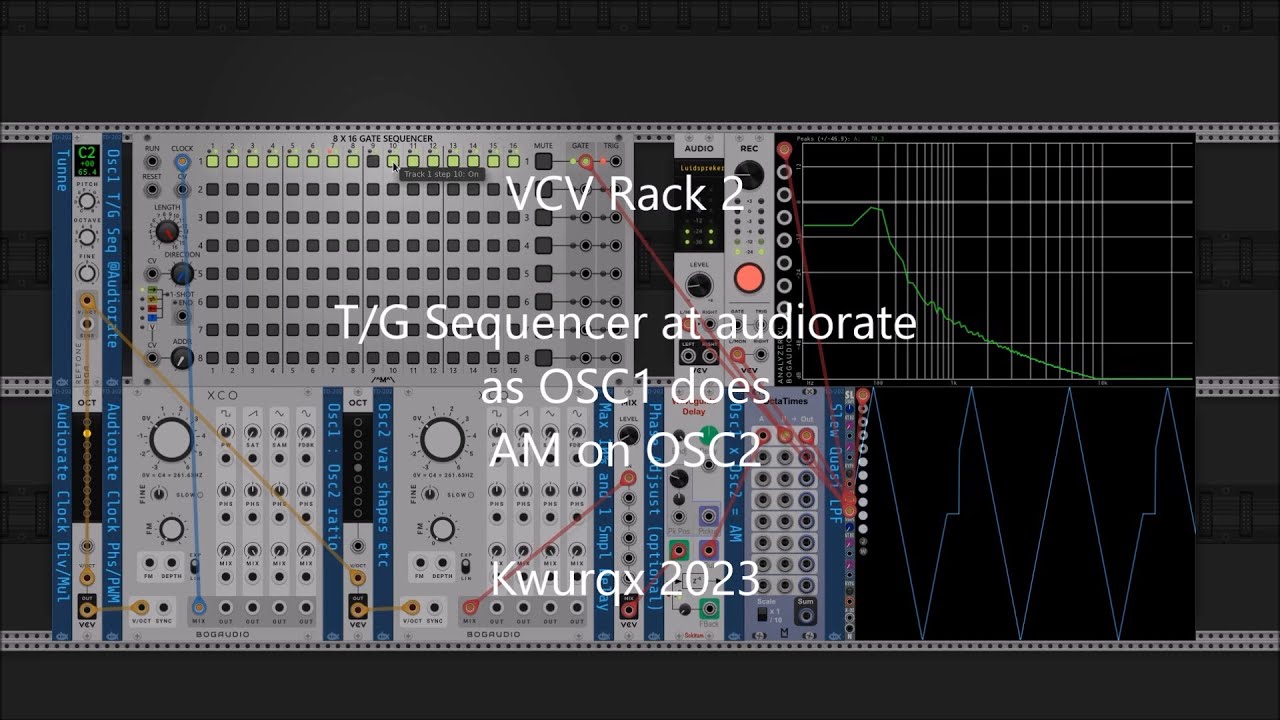This screenshot has height=720, width=1280.
Task: Enable track 8 step 16
Action: 514,357
